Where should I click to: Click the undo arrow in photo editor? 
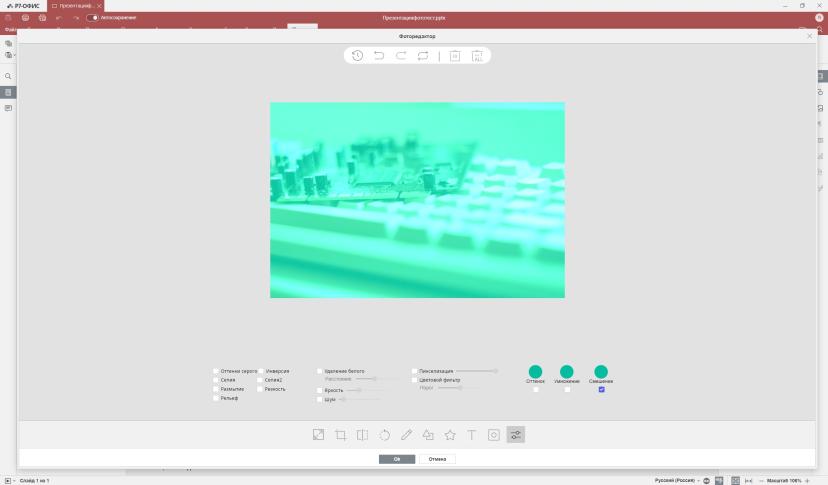379,55
